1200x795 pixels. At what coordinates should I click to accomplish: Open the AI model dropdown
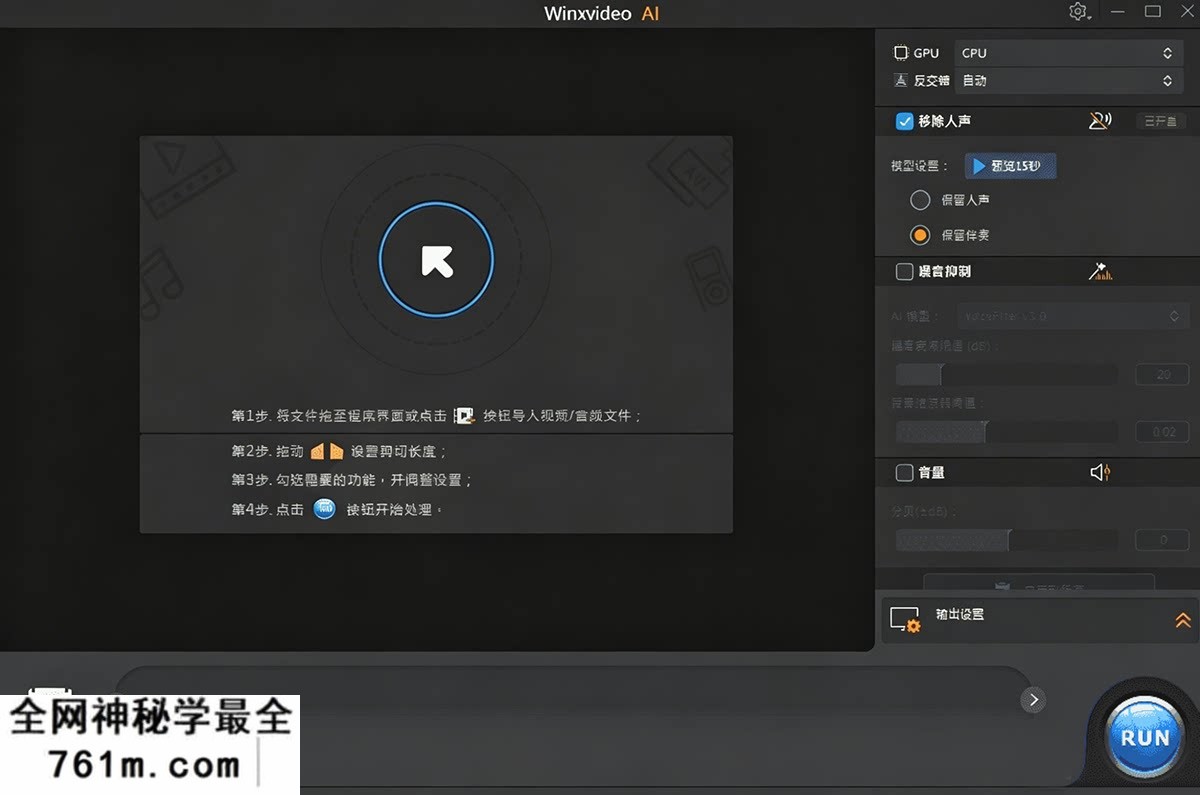[x=1072, y=316]
